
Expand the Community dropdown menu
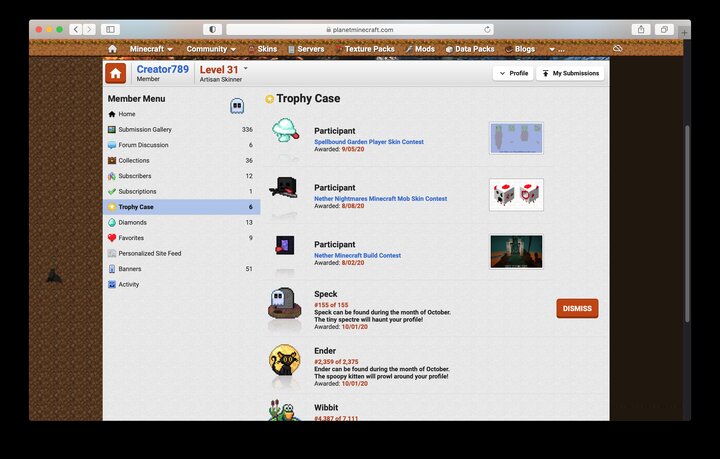tap(211, 48)
